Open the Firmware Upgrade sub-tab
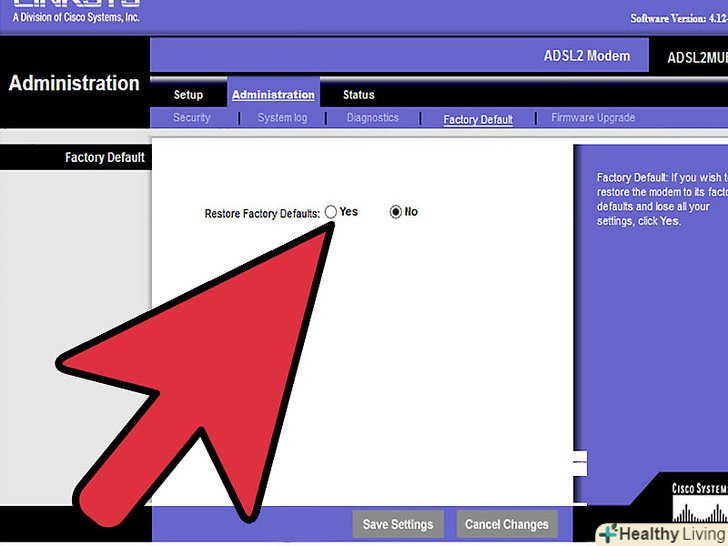 click(593, 118)
